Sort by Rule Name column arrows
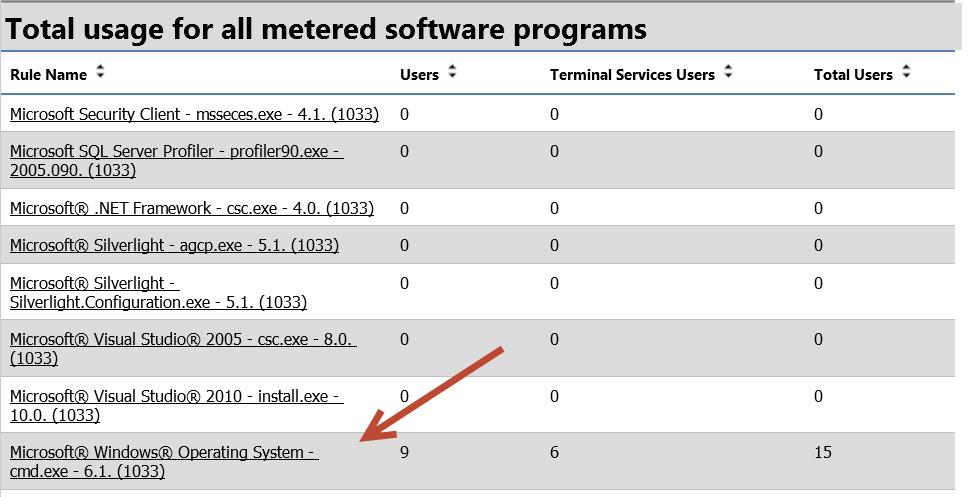This screenshot has height=497, width=980. click(100, 73)
